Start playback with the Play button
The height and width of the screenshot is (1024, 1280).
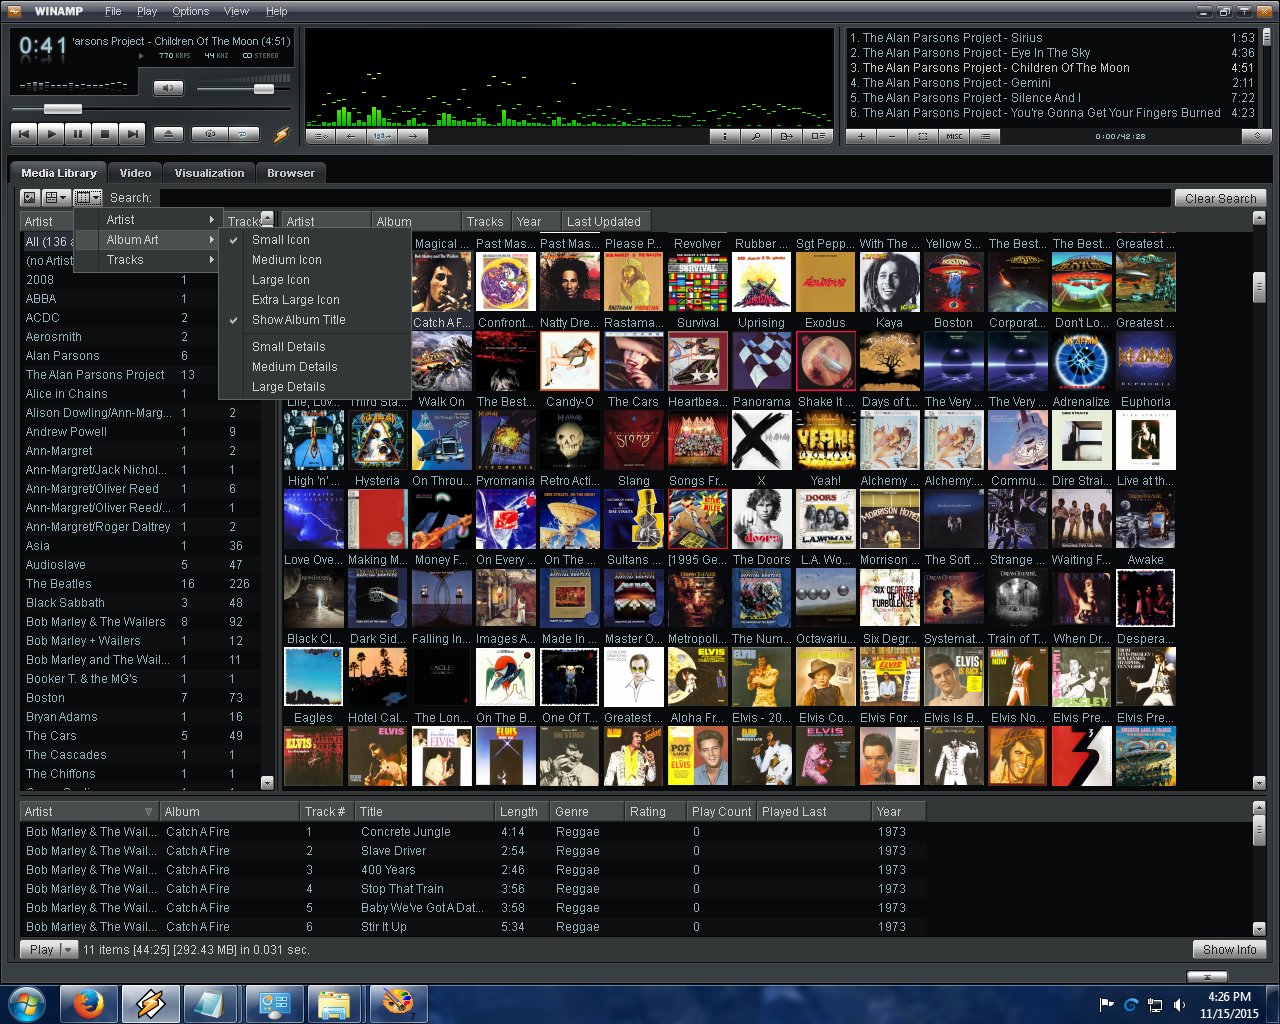(51, 133)
